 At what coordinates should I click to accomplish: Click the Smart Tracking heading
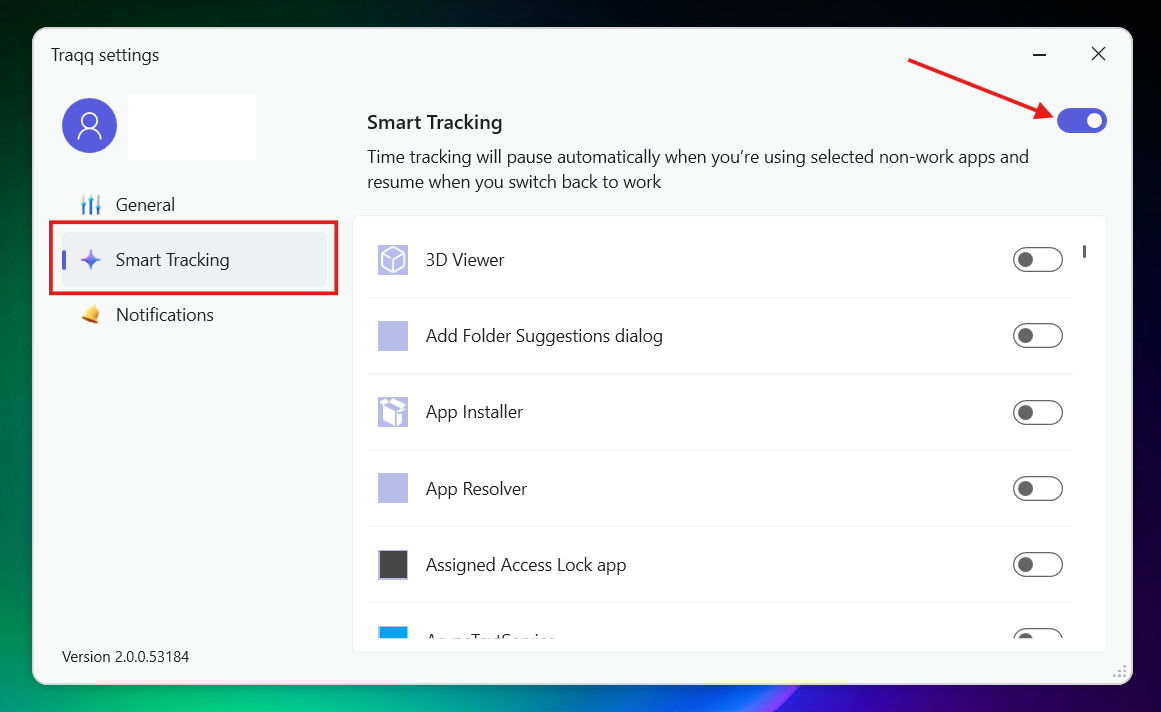tap(435, 122)
